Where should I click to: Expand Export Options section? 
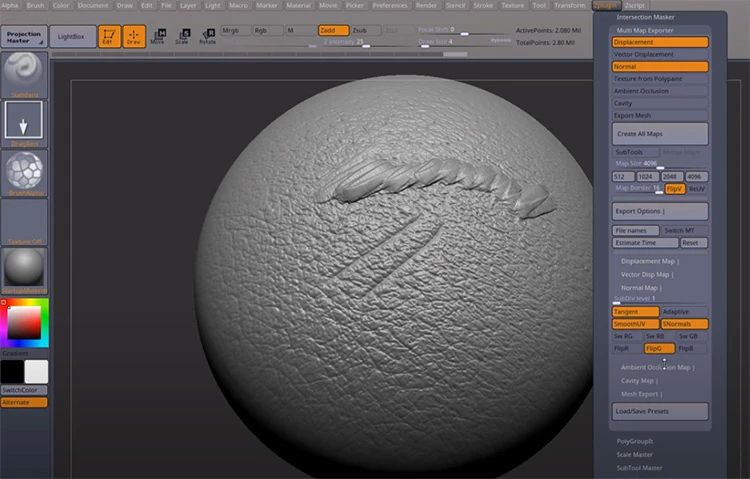660,211
